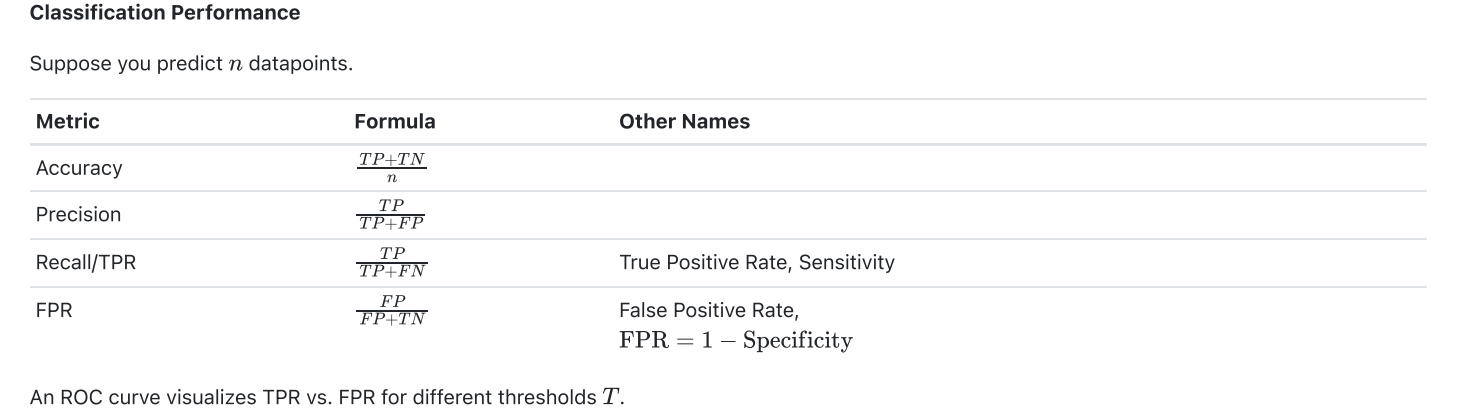This screenshot has height=418, width=1478.
Task: Select the Metric column header
Action: pos(68,122)
